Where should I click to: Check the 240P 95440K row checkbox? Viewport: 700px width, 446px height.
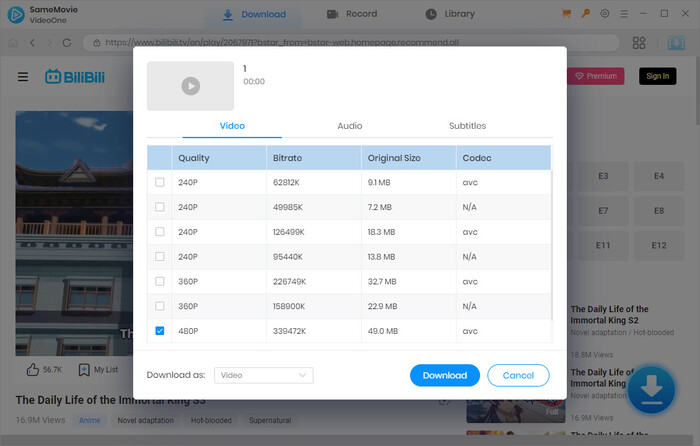pos(159,256)
